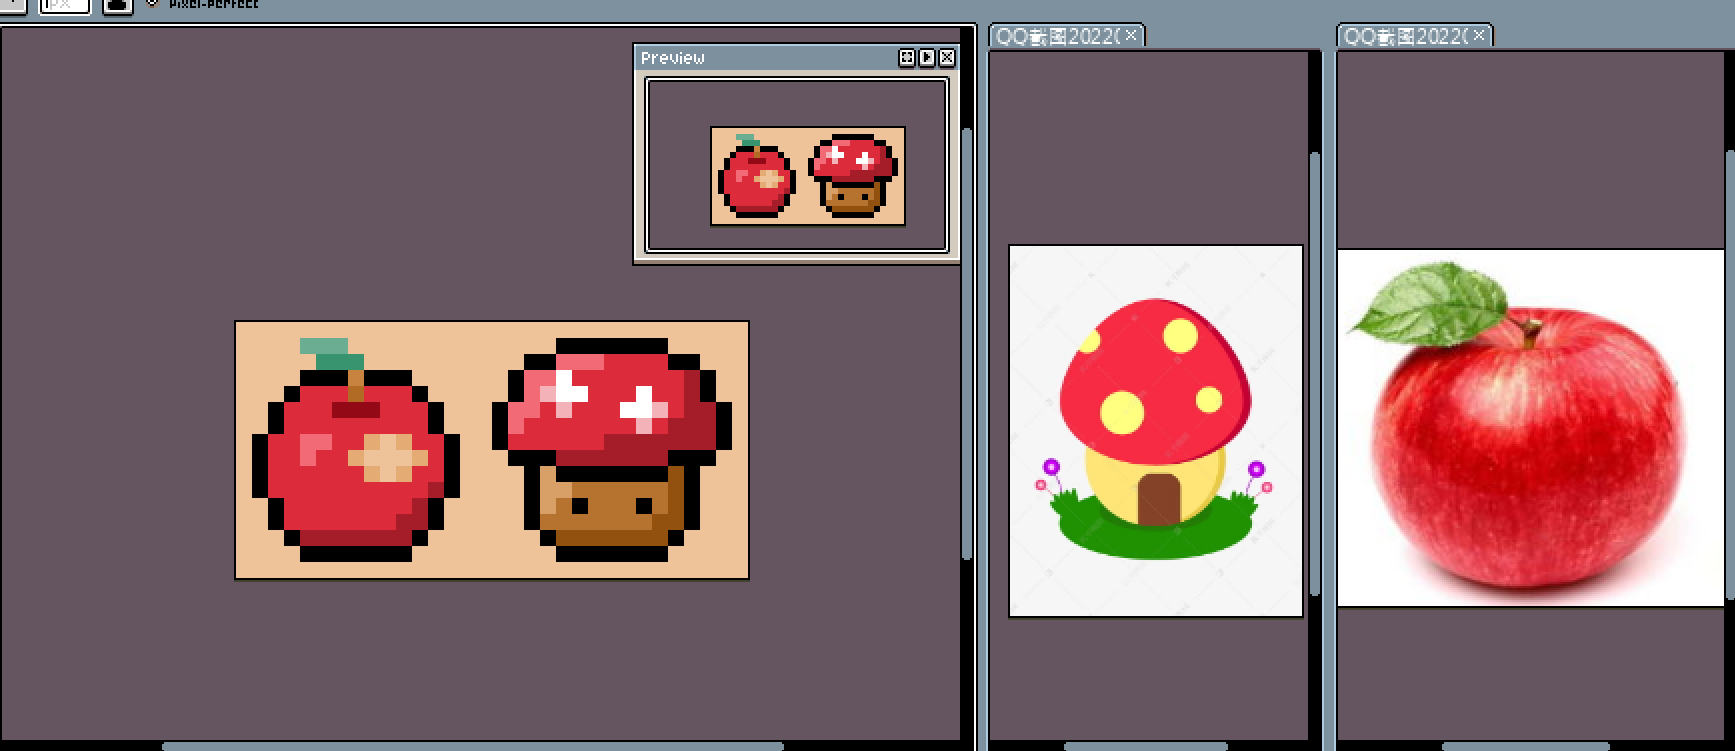Click the brush size px input field
The height and width of the screenshot is (751, 1735).
(x=64, y=5)
